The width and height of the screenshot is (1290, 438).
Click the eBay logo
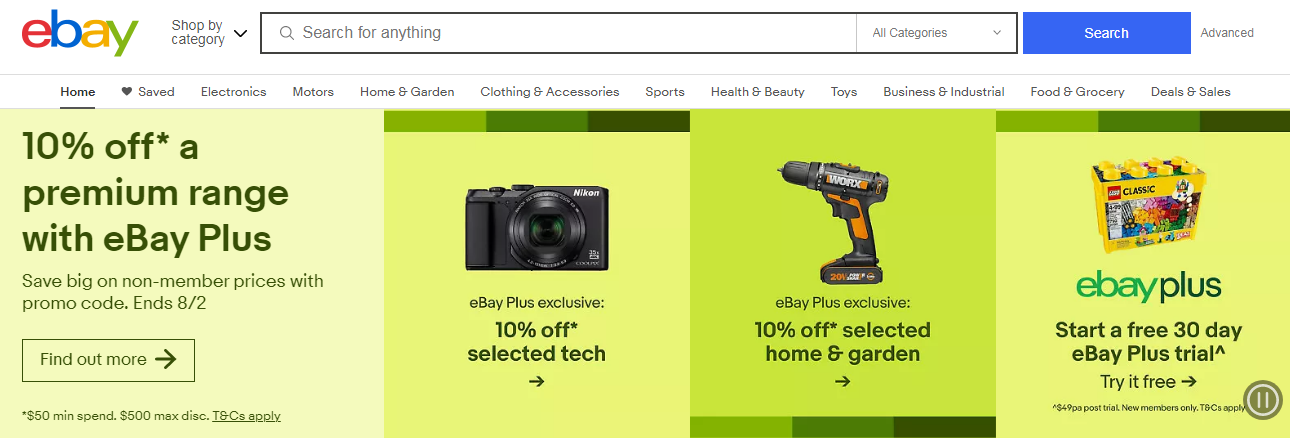(79, 33)
